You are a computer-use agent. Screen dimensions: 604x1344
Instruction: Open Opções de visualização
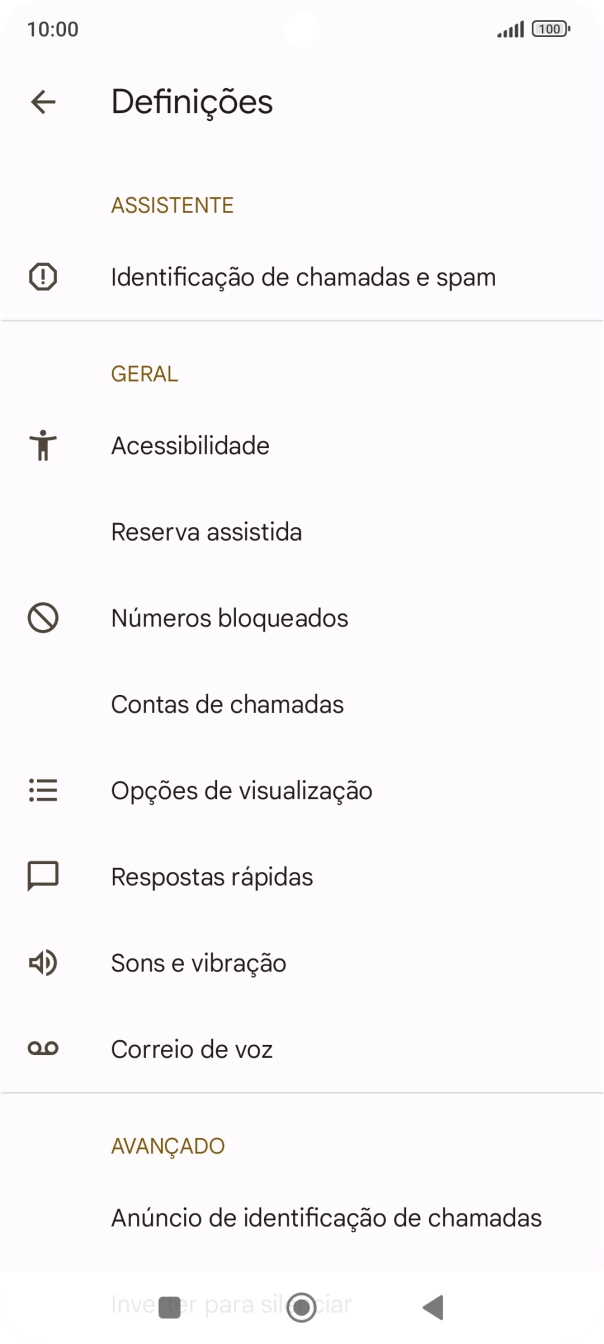[x=241, y=790]
